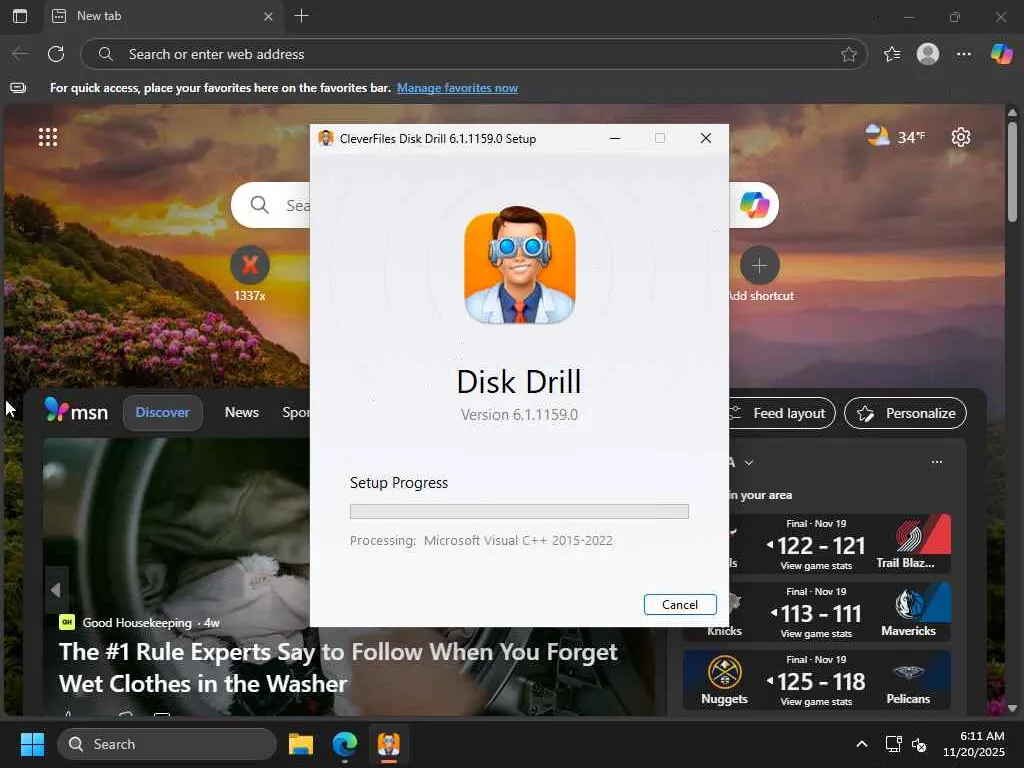Minimize the Disk Drill Setup window

click(615, 138)
